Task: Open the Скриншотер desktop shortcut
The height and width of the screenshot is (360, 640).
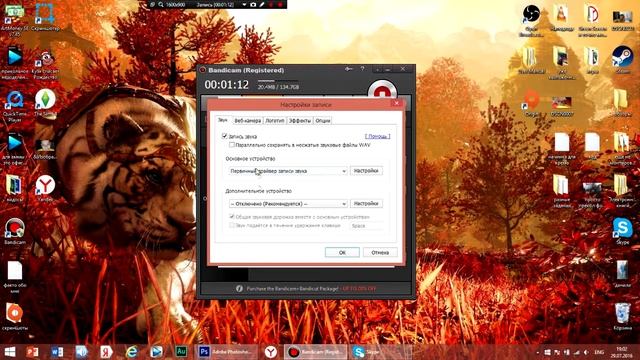Action: pos(45,17)
